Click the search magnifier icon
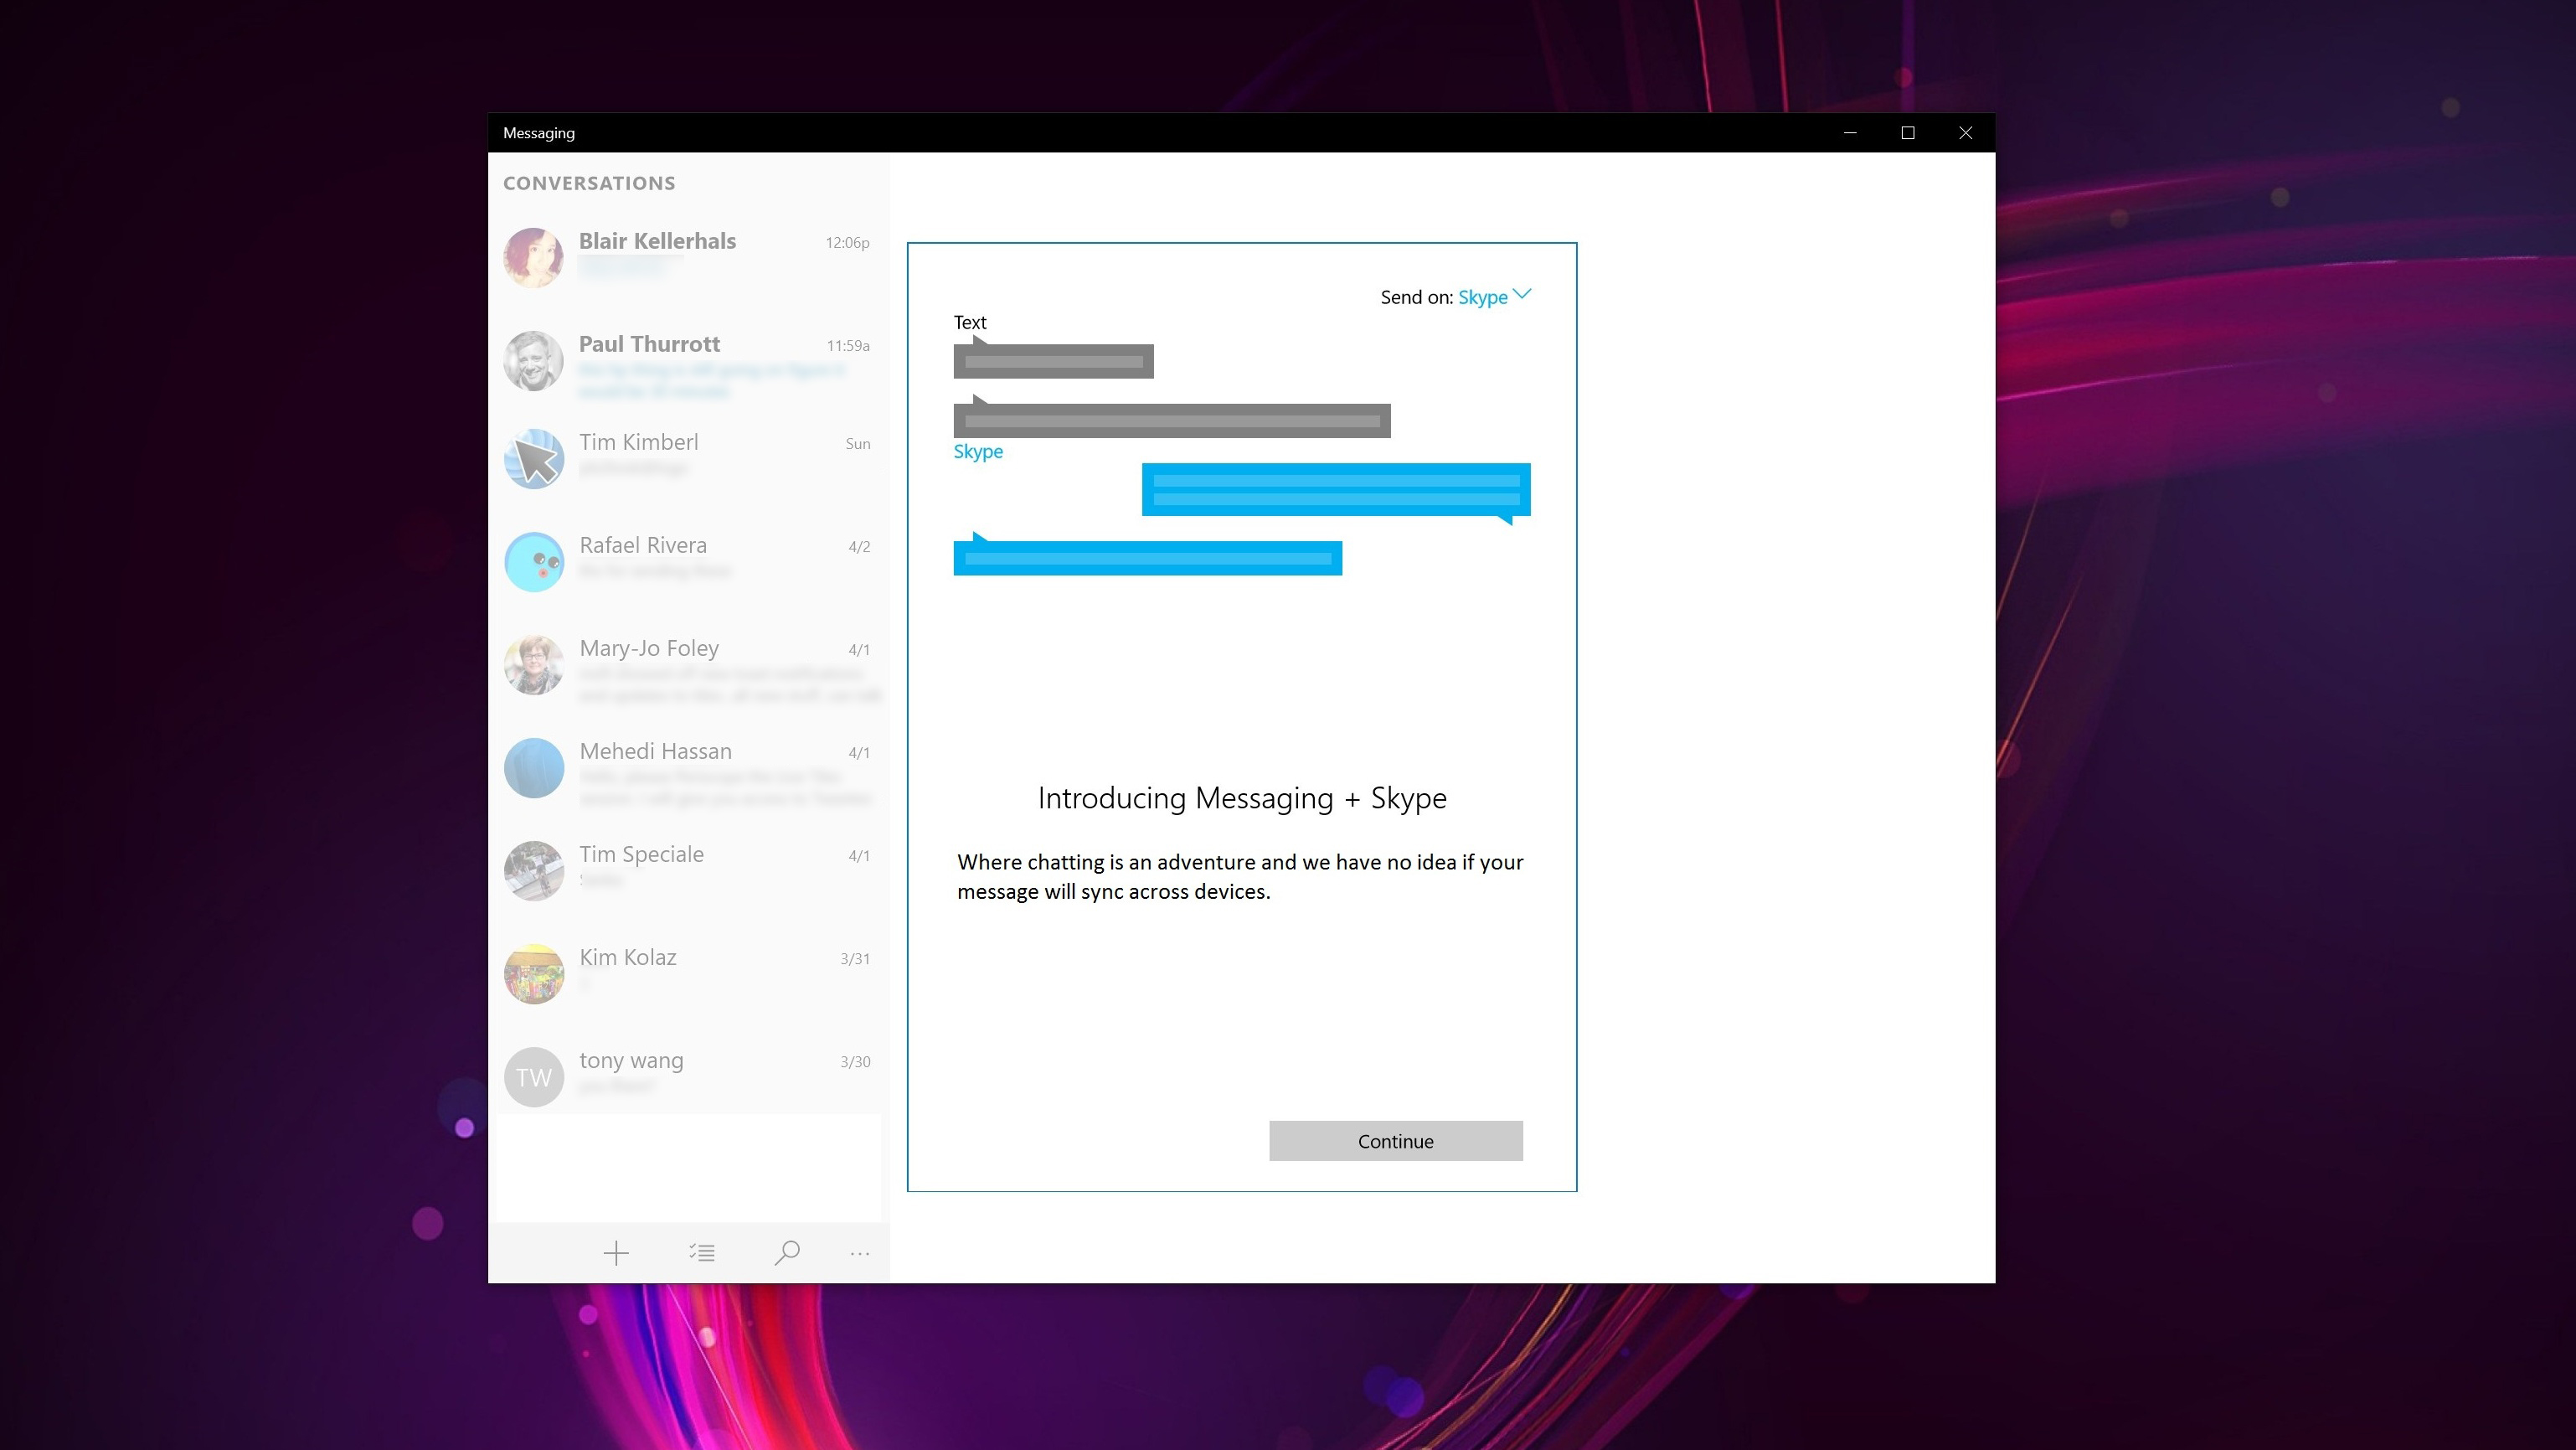Viewport: 2576px width, 1450px height. click(x=787, y=1252)
